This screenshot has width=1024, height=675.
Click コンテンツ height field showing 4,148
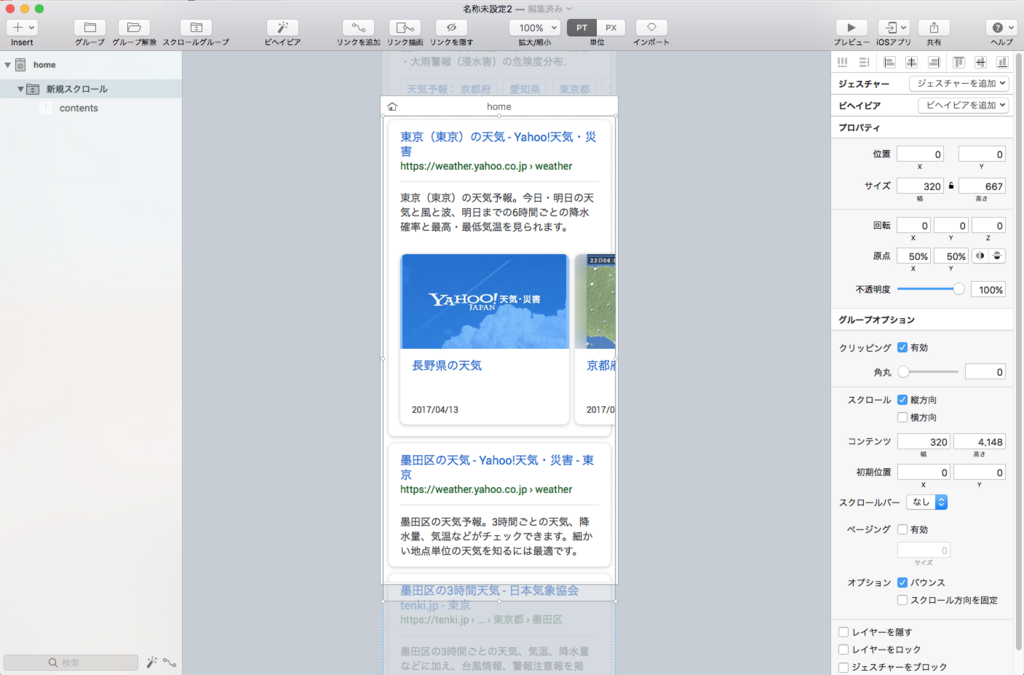(x=980, y=442)
